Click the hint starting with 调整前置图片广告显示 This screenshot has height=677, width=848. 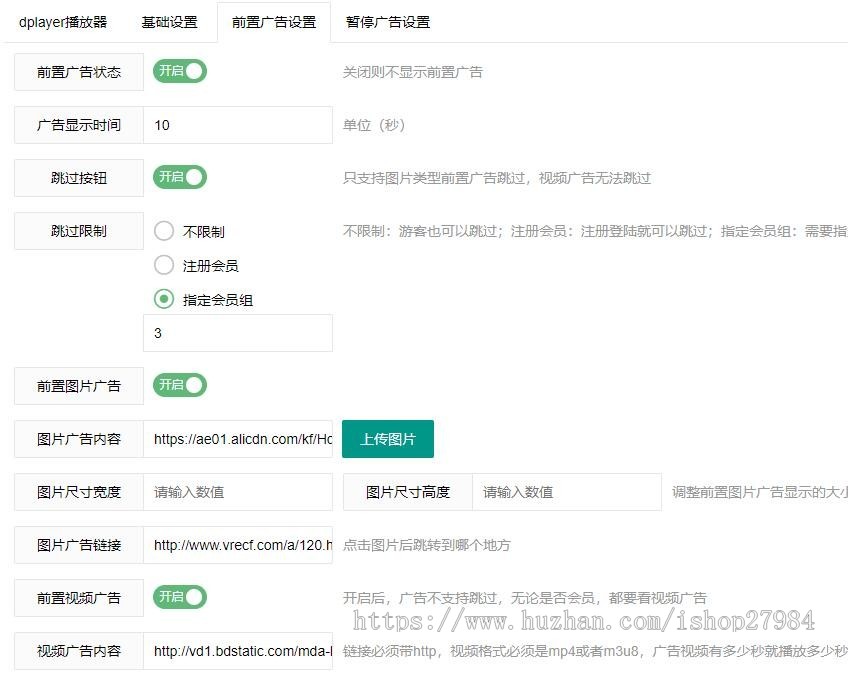pos(759,492)
